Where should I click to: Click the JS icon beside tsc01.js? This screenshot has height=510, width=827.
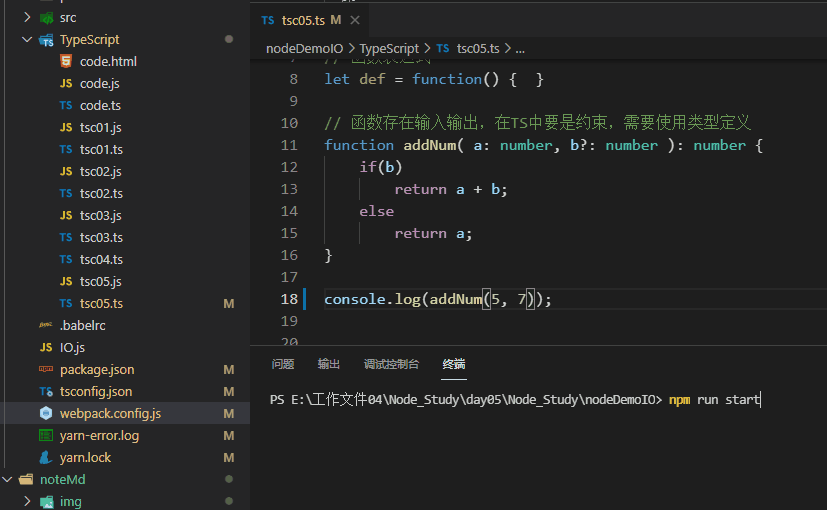coord(66,128)
